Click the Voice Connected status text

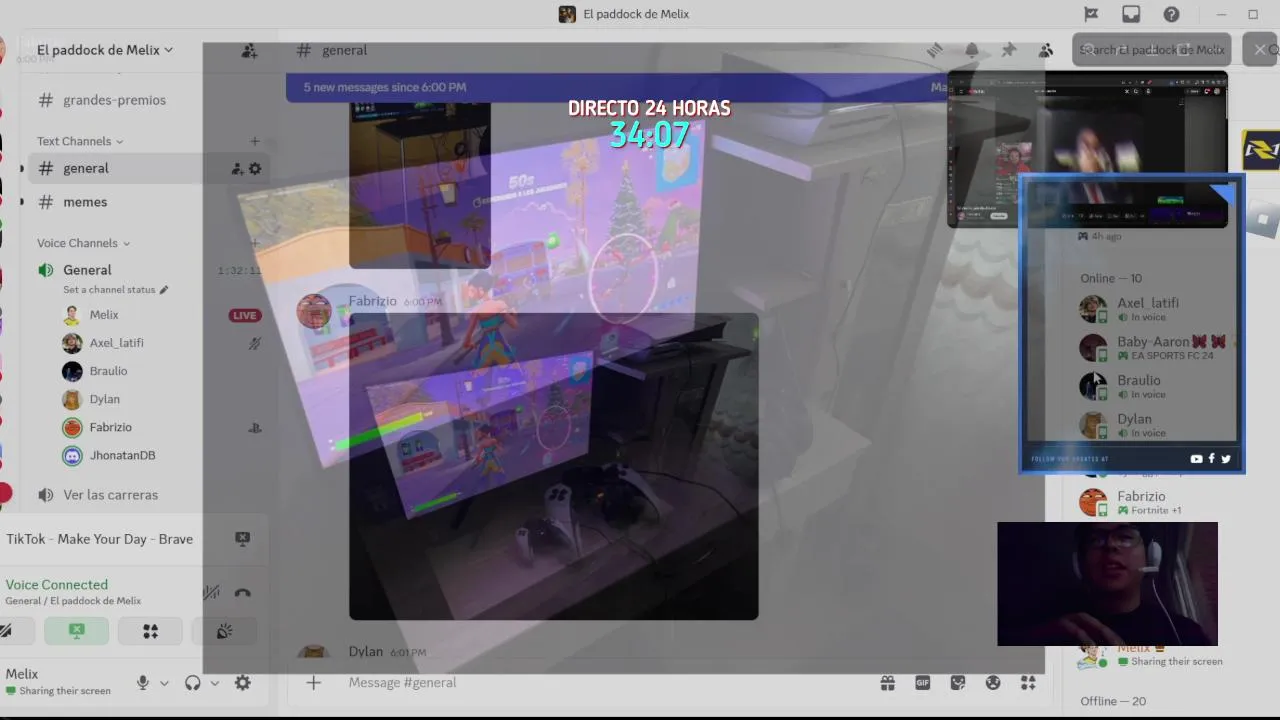coord(57,585)
